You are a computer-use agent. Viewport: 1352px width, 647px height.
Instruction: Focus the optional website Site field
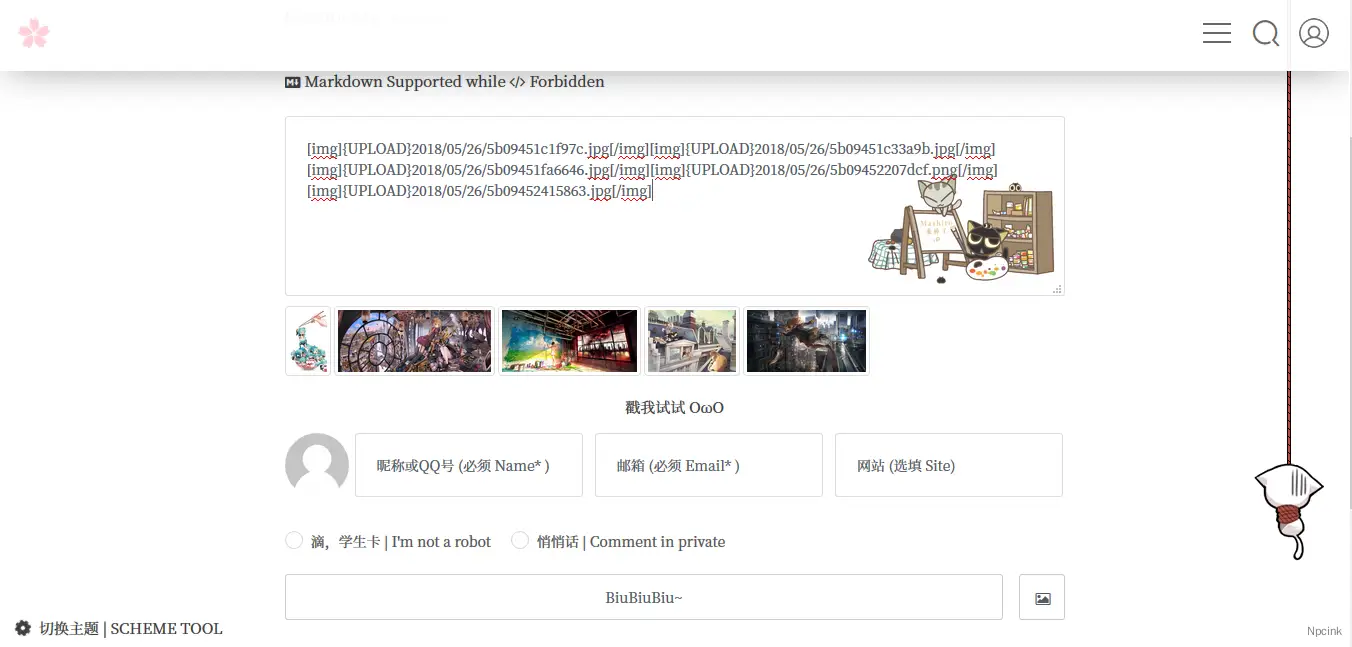coord(948,465)
